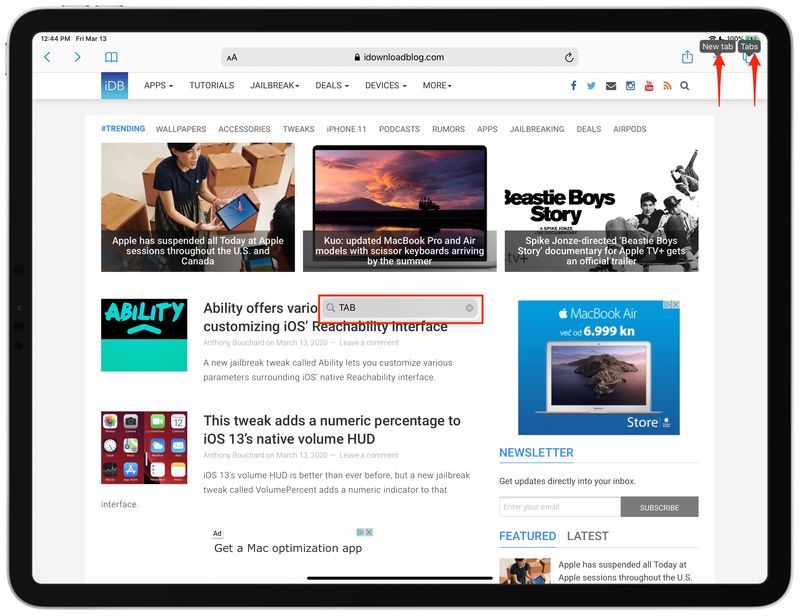The image size is (800, 616).
Task: Select the APPS trending link
Action: (x=487, y=129)
